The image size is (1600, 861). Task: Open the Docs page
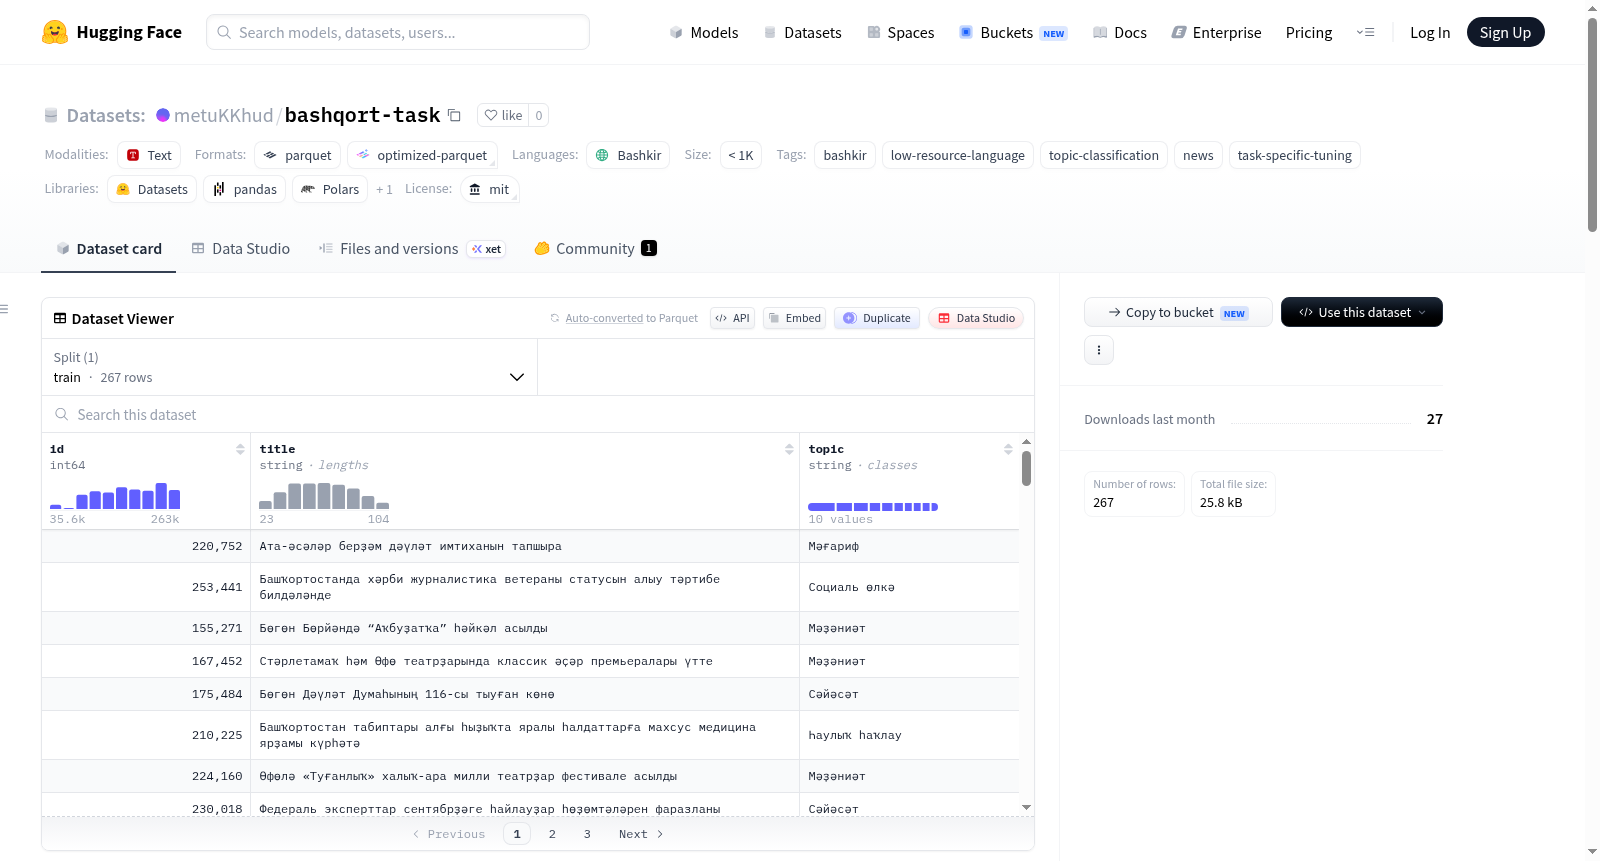[x=1119, y=32]
